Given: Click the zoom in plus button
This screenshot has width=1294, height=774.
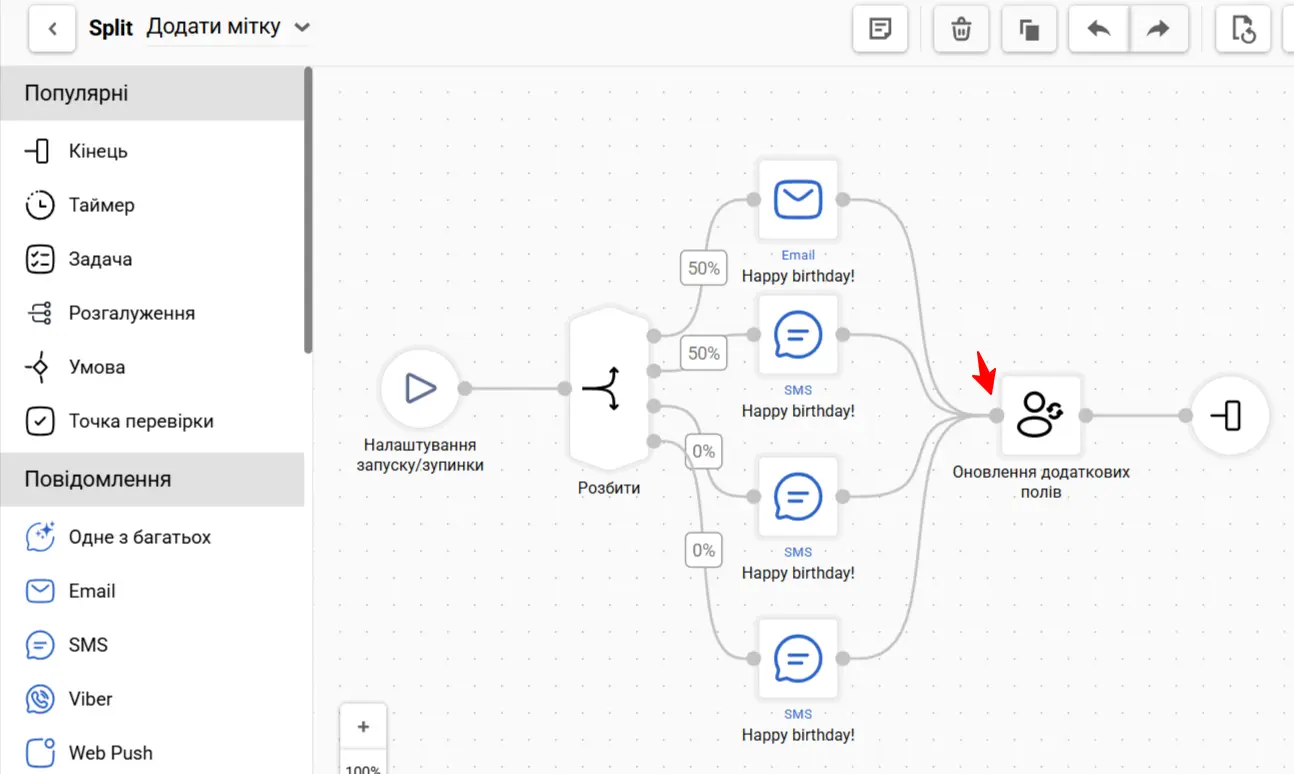Looking at the screenshot, I should click(363, 727).
